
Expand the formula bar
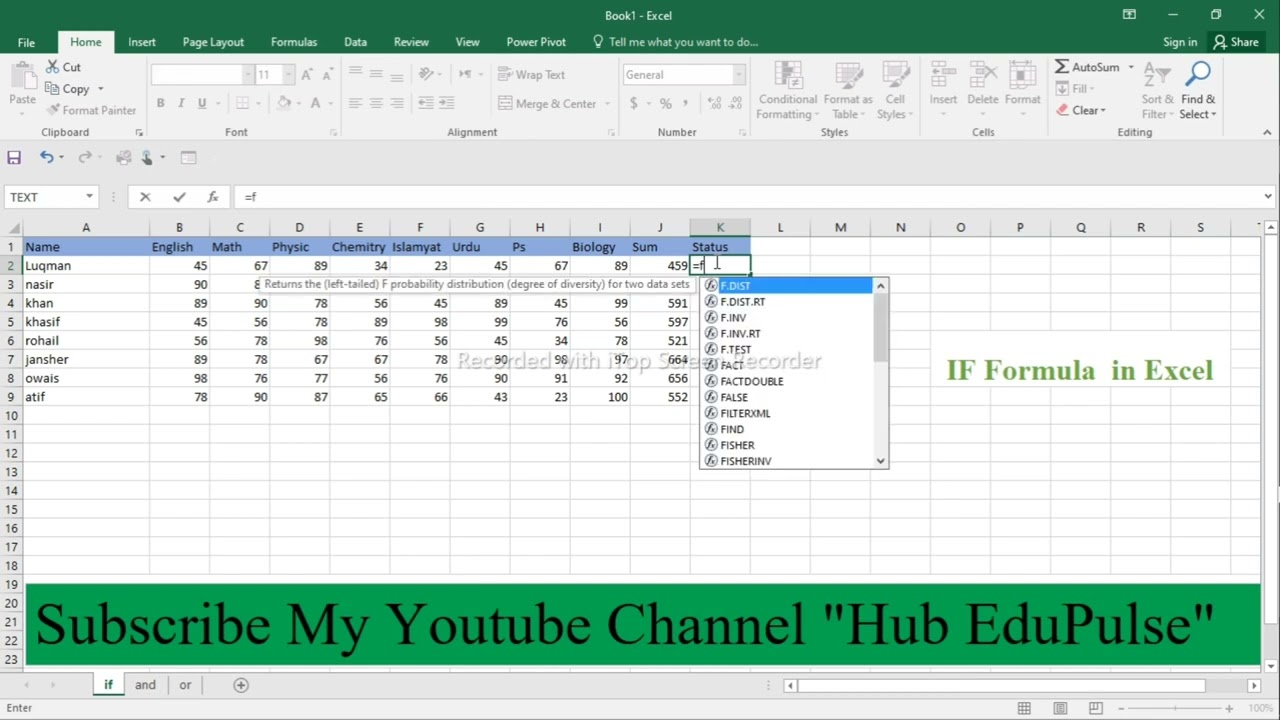pos(1268,197)
